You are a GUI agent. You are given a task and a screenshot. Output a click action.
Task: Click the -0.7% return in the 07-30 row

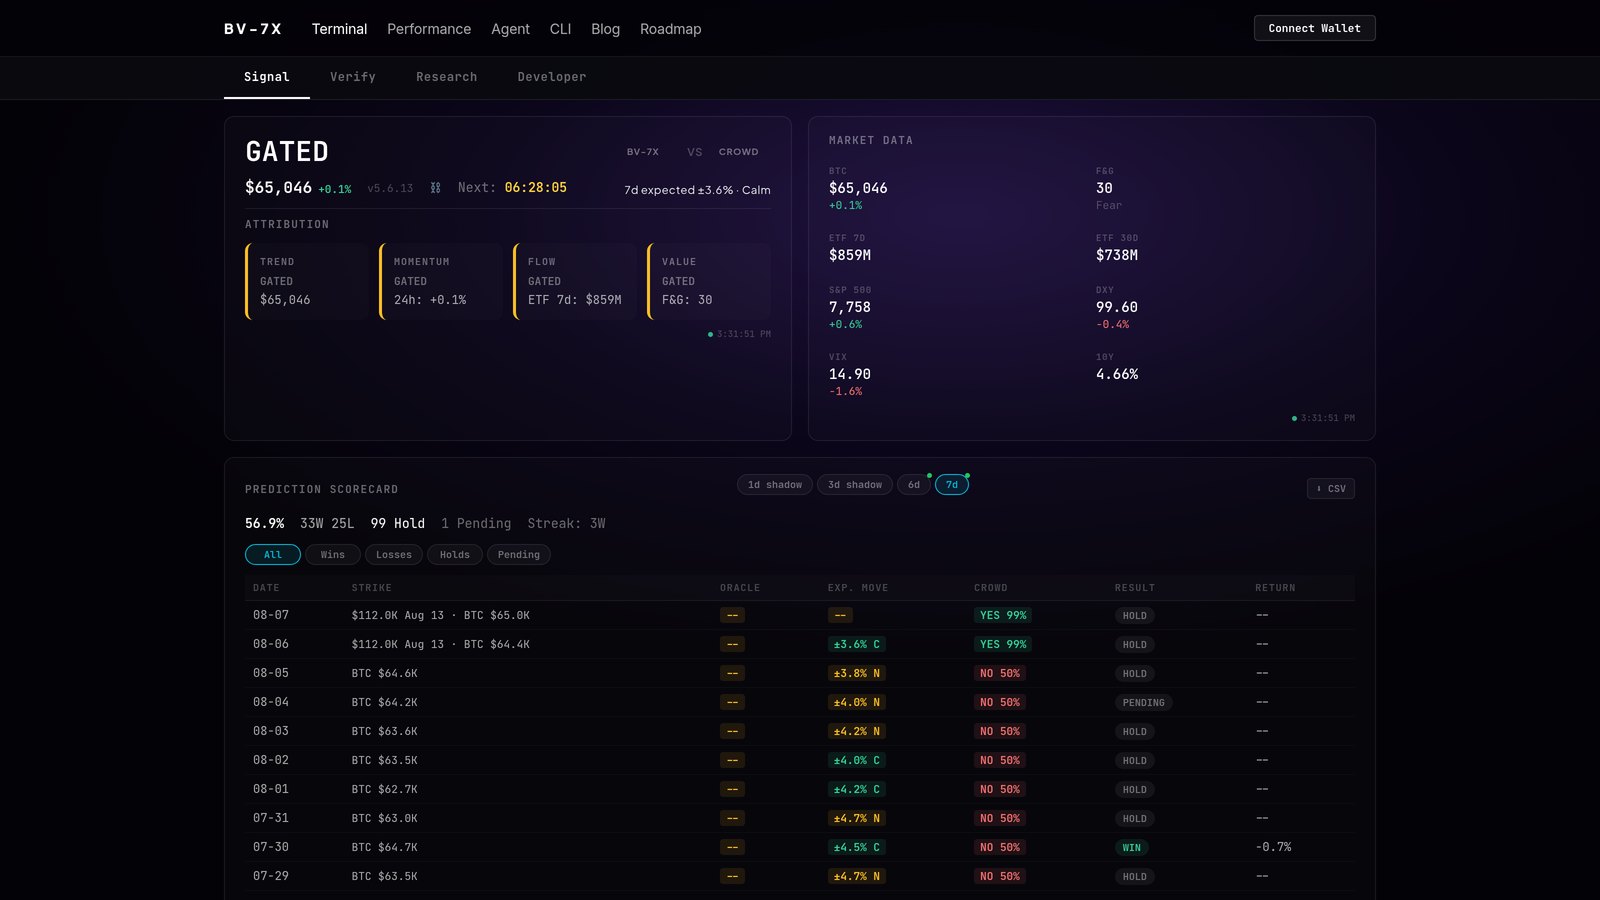(1273, 847)
